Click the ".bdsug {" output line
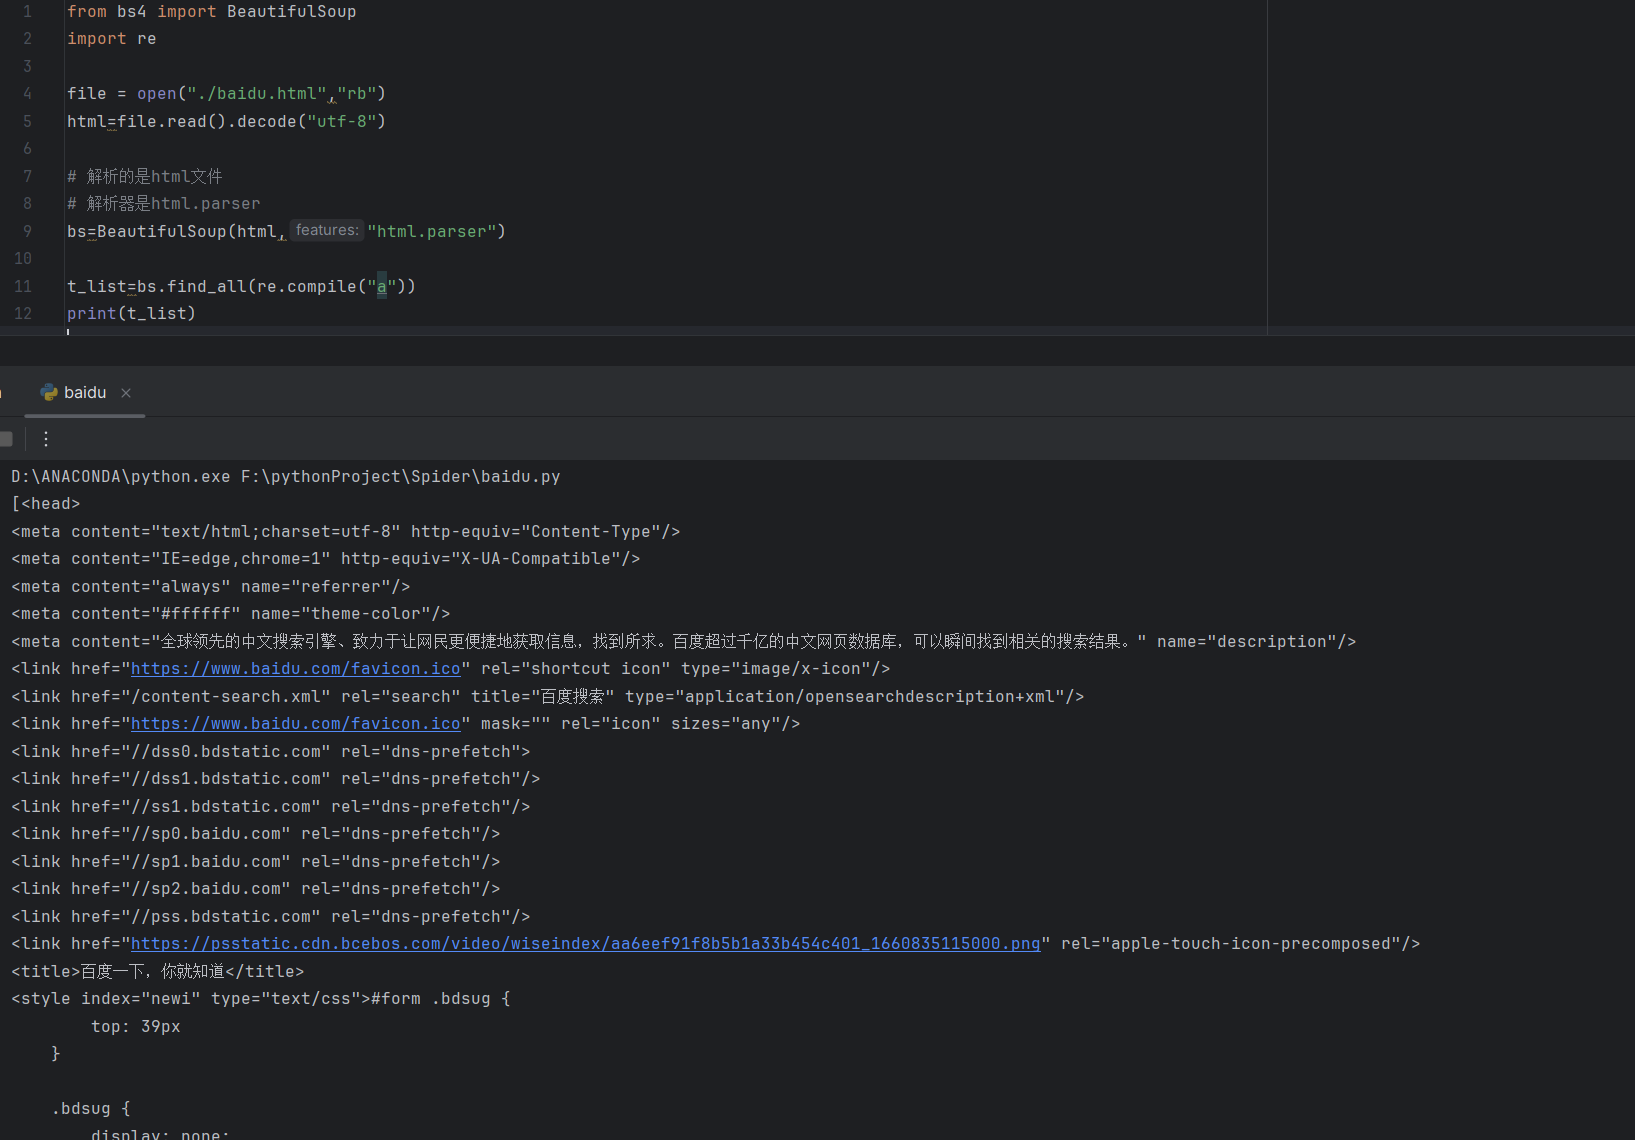Viewport: 1635px width, 1140px height. tap(91, 1109)
